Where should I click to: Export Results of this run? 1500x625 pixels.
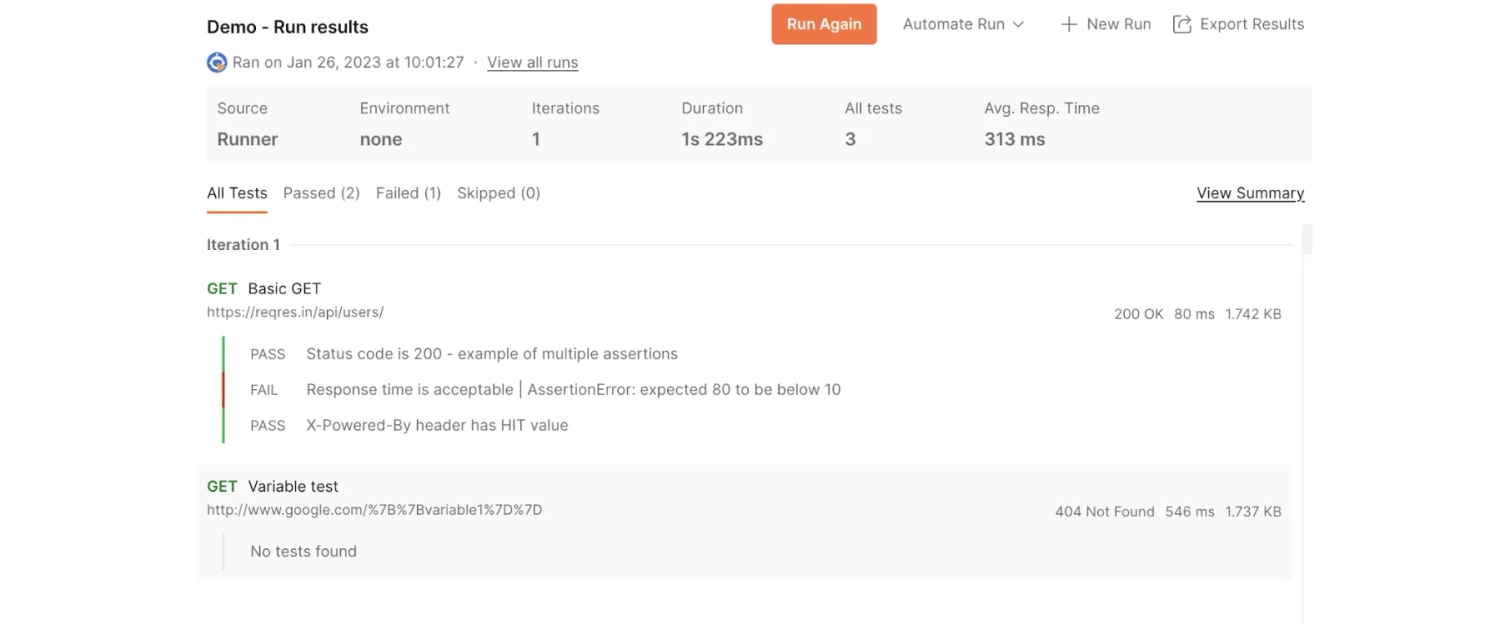point(1238,24)
